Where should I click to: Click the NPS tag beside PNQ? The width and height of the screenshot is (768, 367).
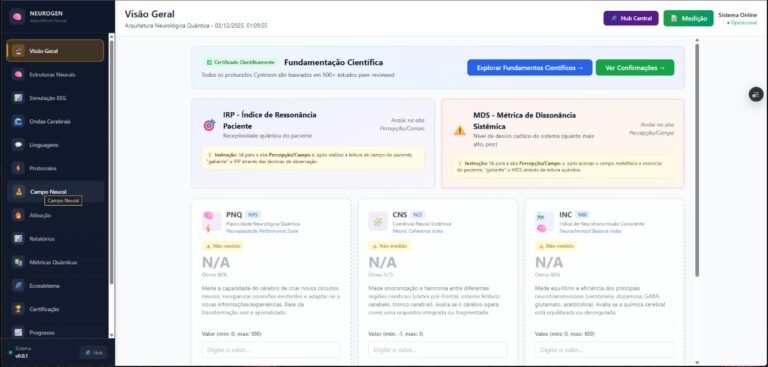click(x=253, y=215)
